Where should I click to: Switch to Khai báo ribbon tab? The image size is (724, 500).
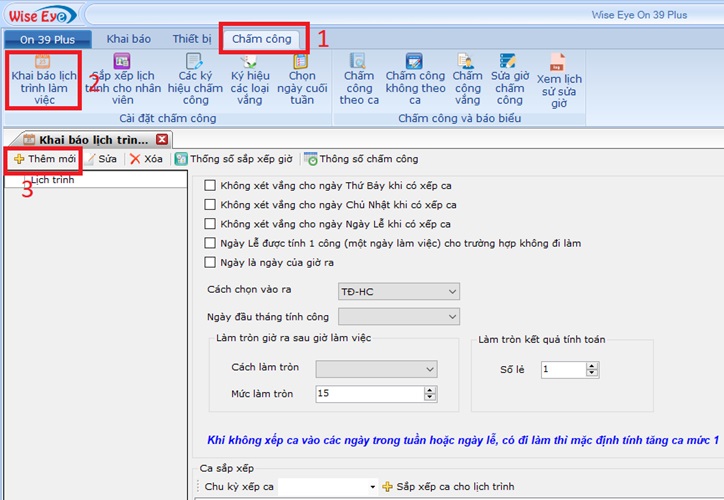128,39
